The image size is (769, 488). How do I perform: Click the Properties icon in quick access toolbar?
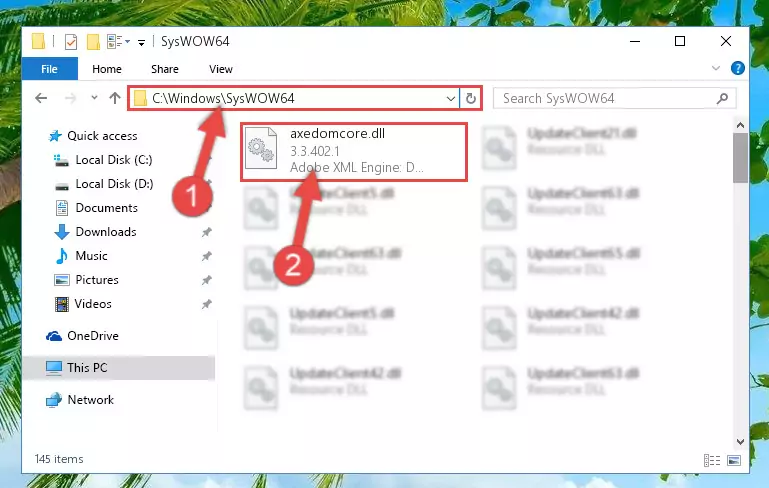click(x=71, y=42)
